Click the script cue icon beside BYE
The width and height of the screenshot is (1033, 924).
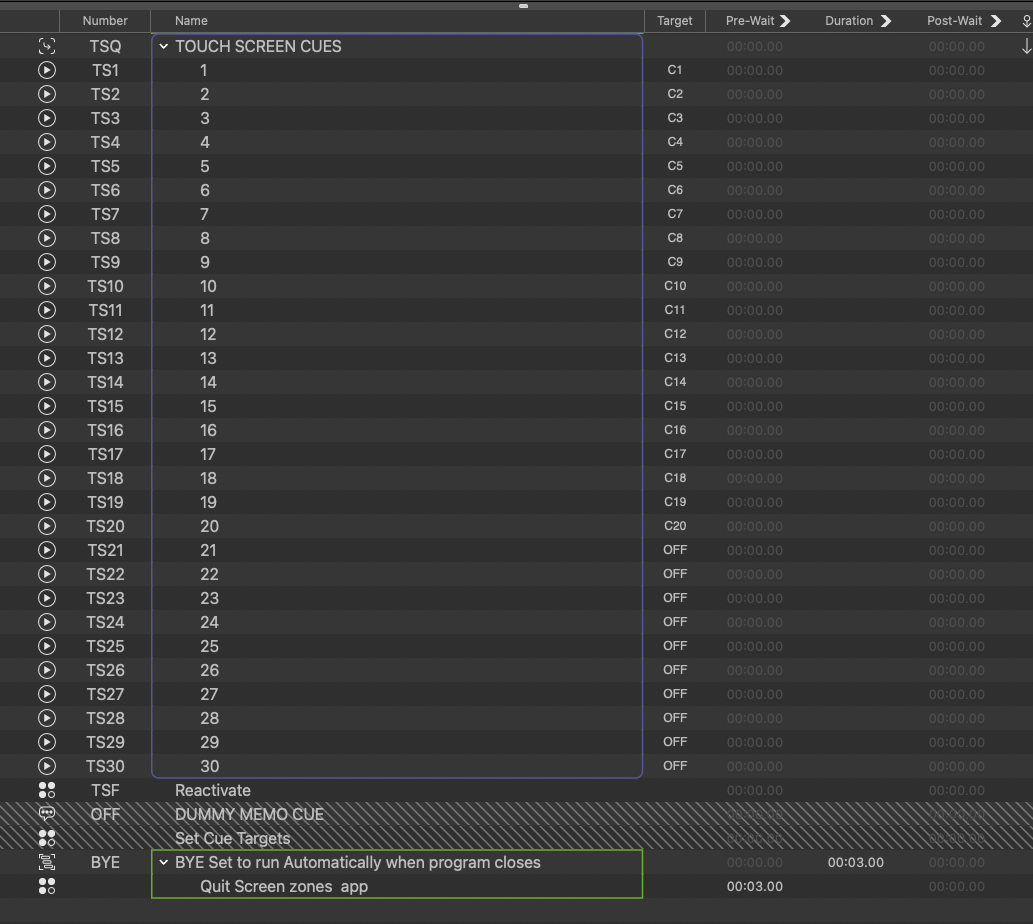(47, 862)
